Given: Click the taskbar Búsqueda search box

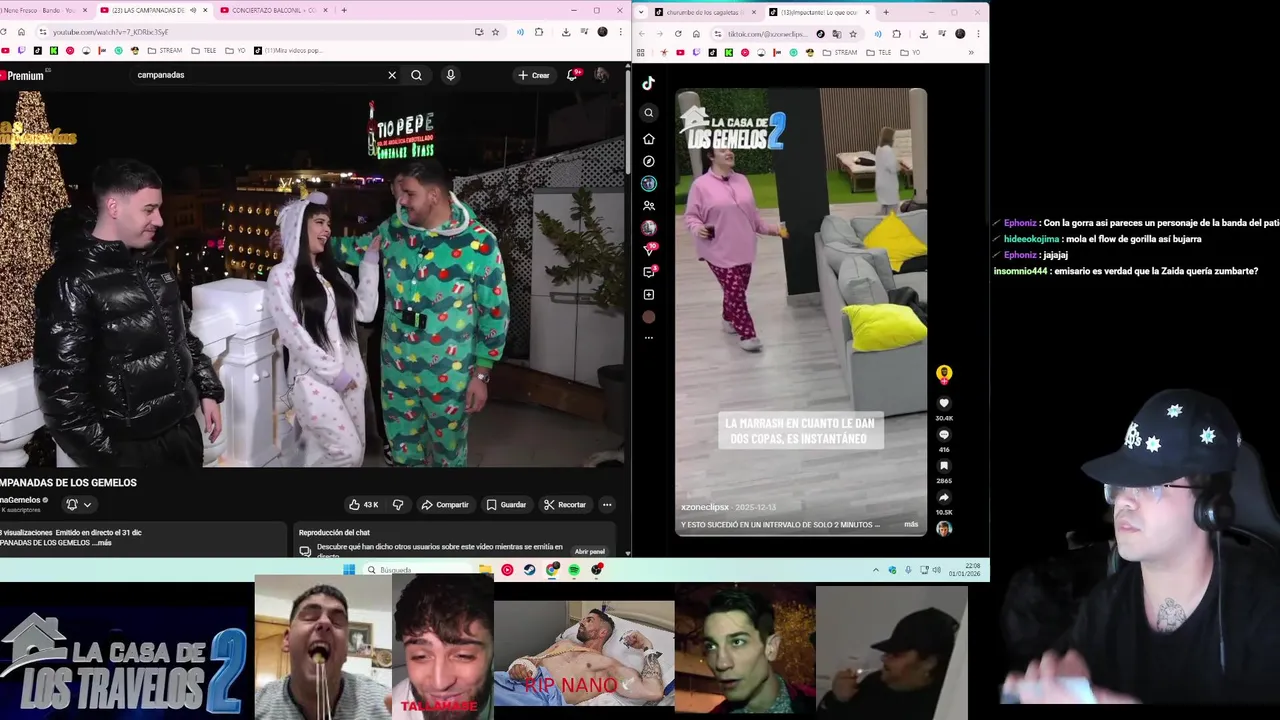Looking at the screenshot, I should coord(418,570).
